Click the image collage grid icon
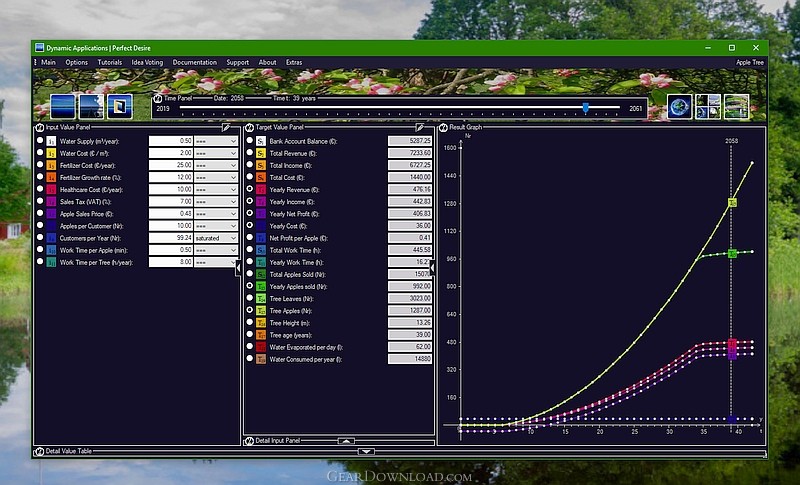The image size is (800, 485). 708,106
